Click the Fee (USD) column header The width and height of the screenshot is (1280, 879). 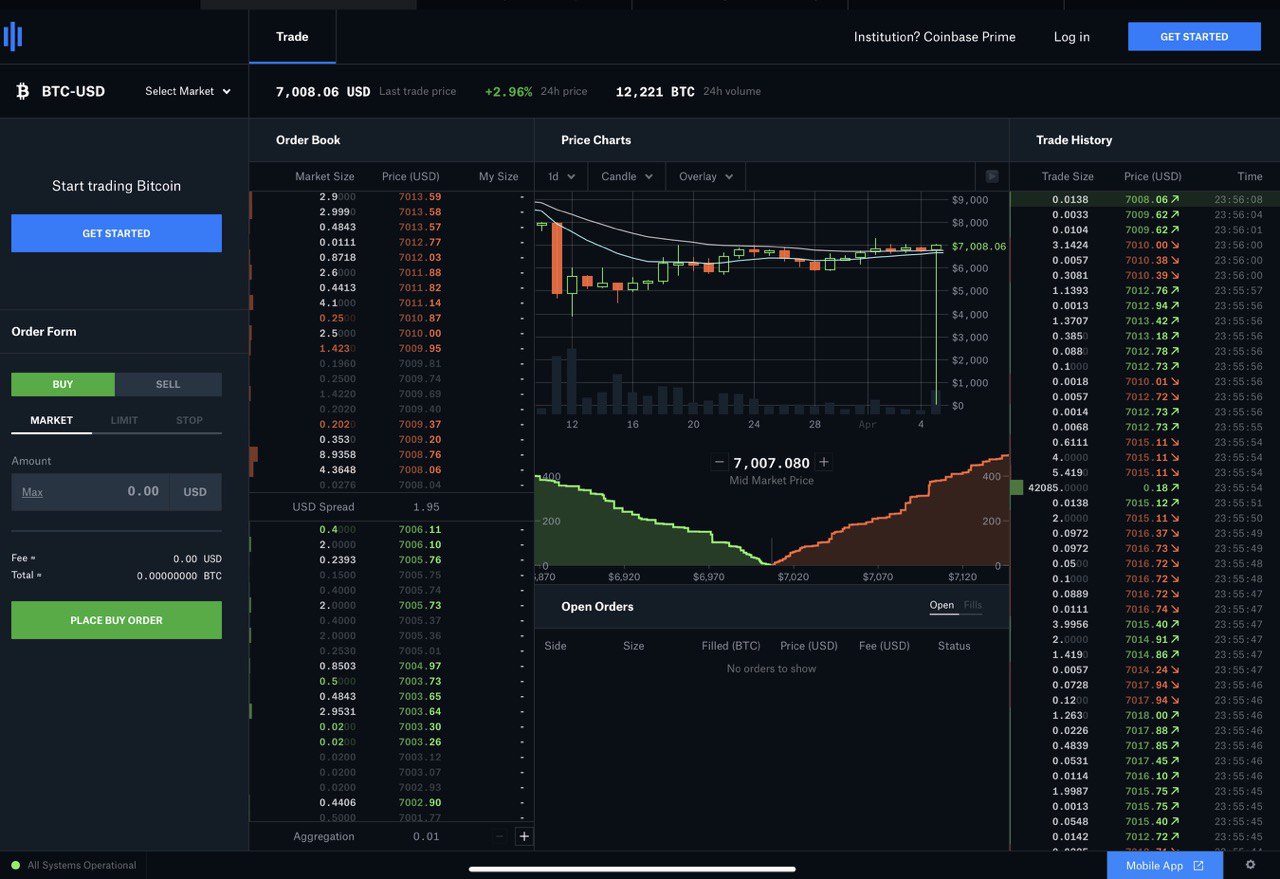click(884, 646)
